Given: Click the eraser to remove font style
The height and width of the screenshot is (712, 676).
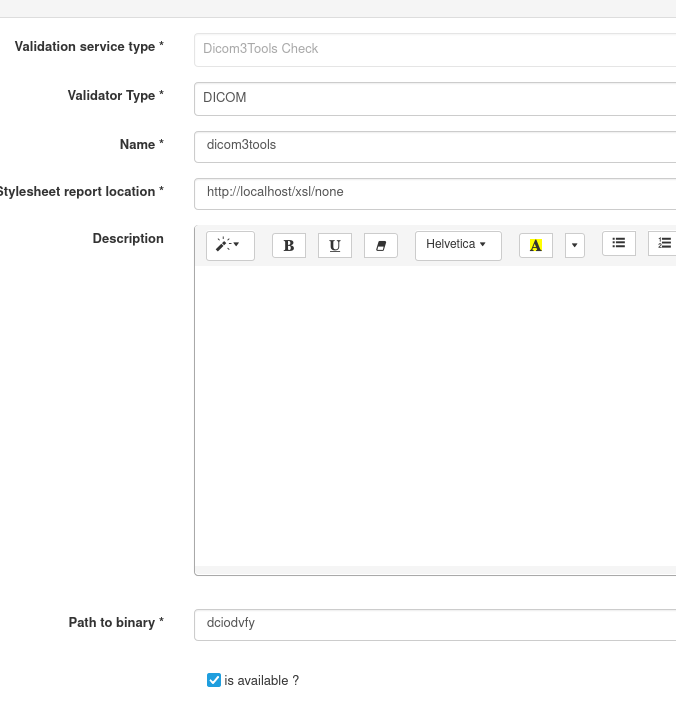Looking at the screenshot, I should (x=381, y=245).
